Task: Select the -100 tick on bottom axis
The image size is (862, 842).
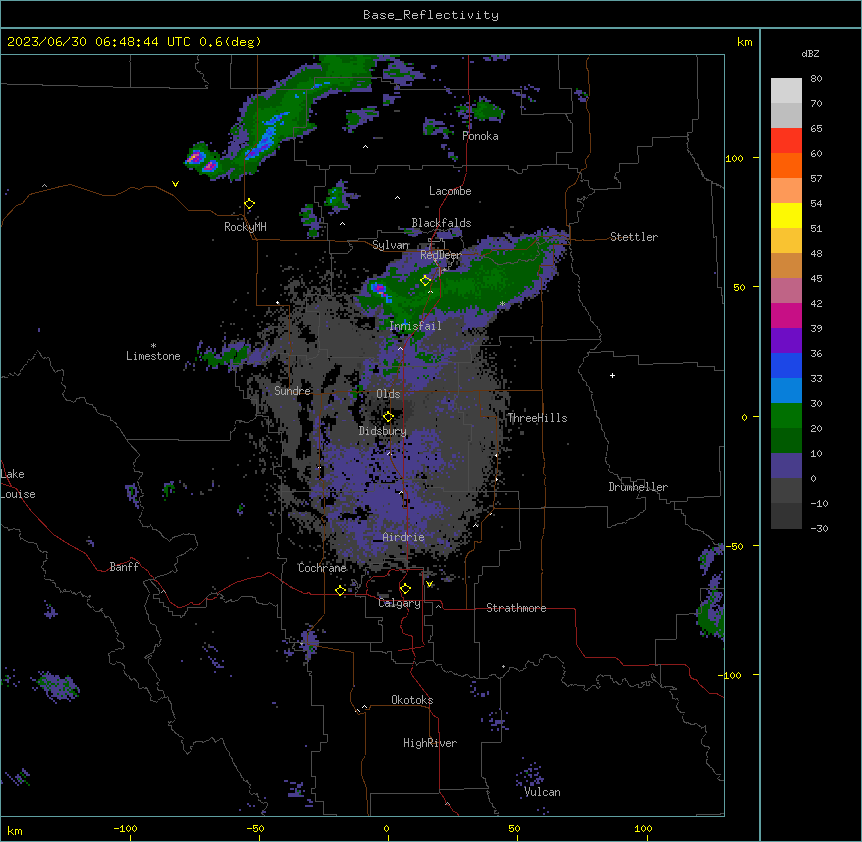Action: (x=125, y=829)
